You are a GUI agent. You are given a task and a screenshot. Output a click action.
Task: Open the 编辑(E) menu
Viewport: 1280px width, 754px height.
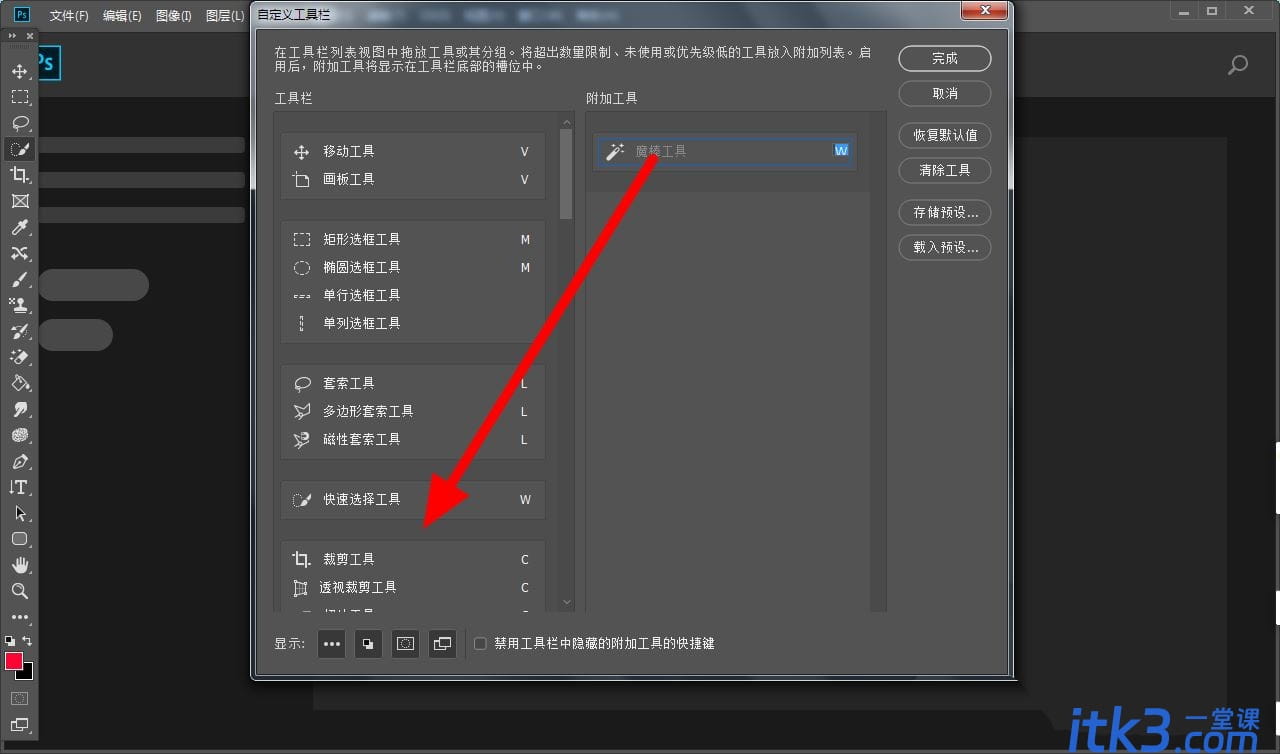pos(122,16)
